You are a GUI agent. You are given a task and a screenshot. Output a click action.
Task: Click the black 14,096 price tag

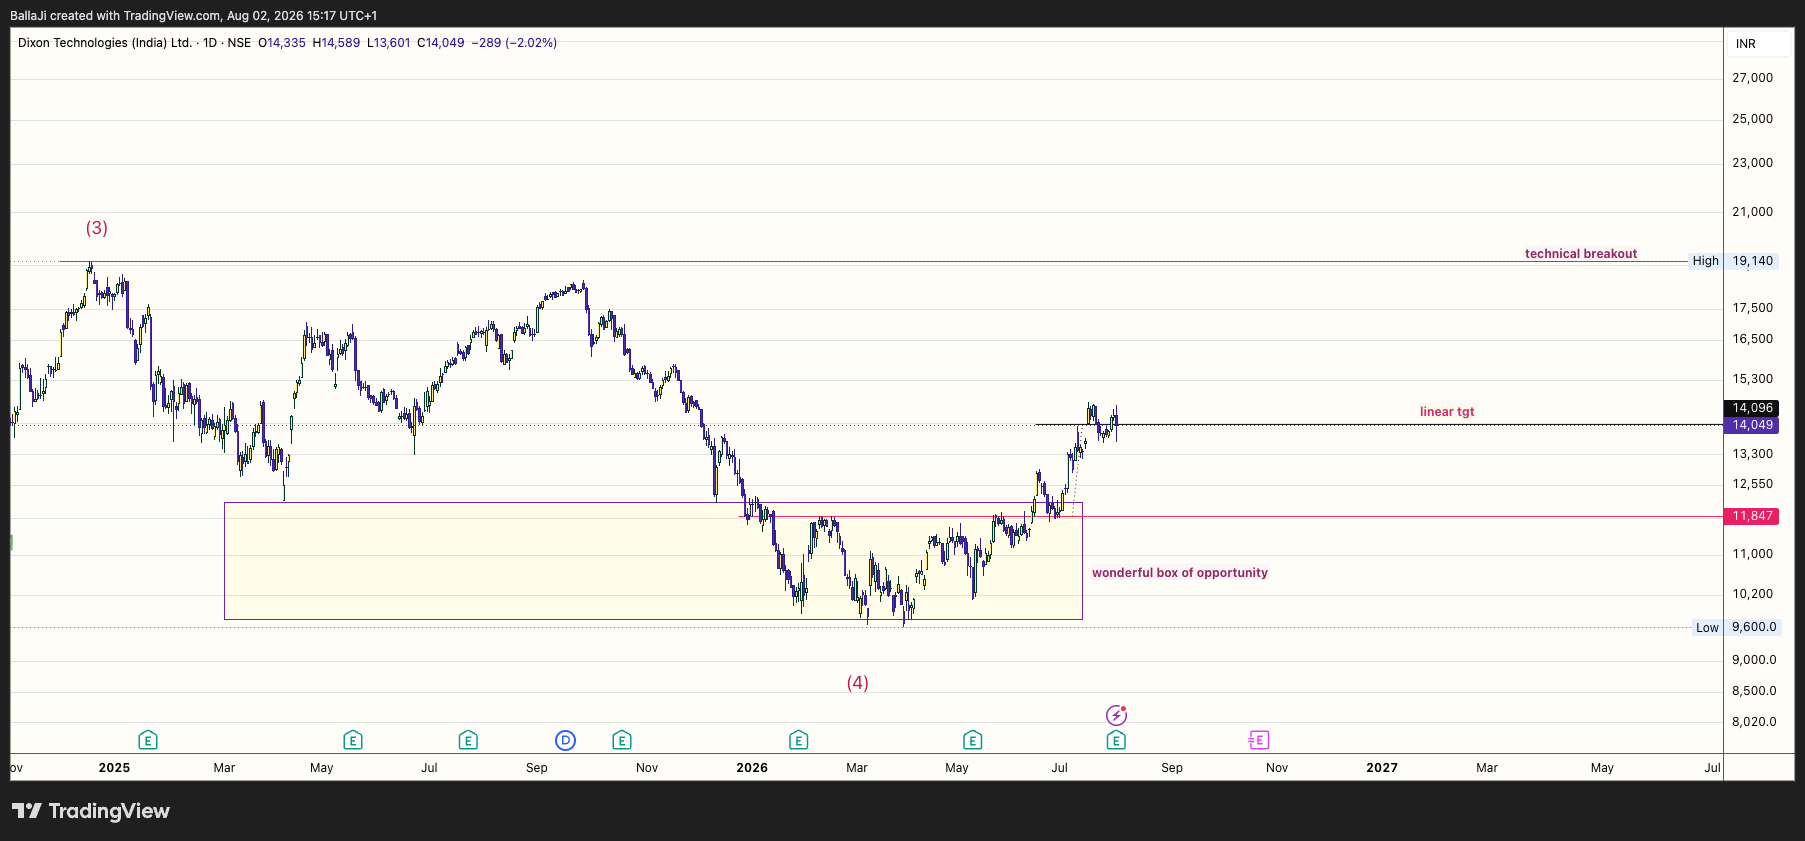pos(1752,408)
